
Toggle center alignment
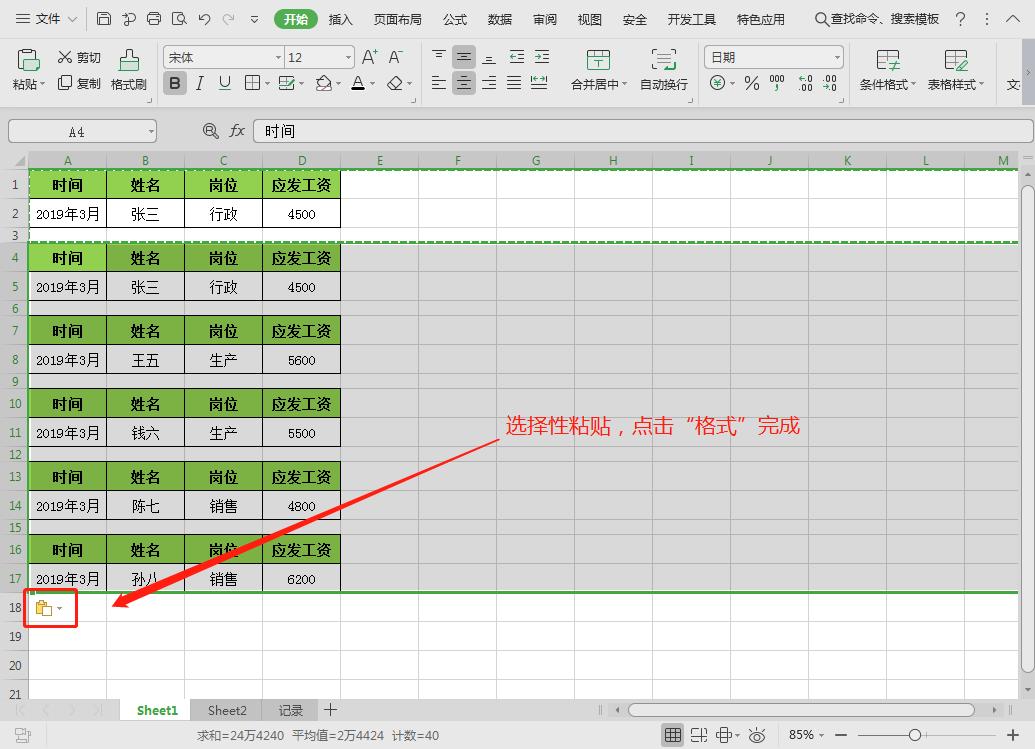tap(463, 83)
